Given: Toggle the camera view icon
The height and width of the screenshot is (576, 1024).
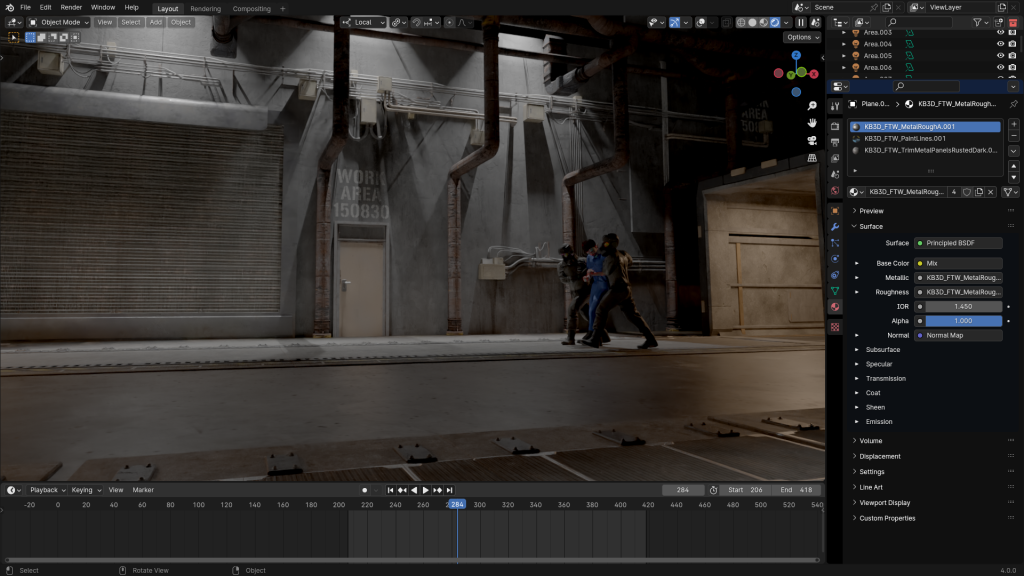Looking at the screenshot, I should click(812, 140).
